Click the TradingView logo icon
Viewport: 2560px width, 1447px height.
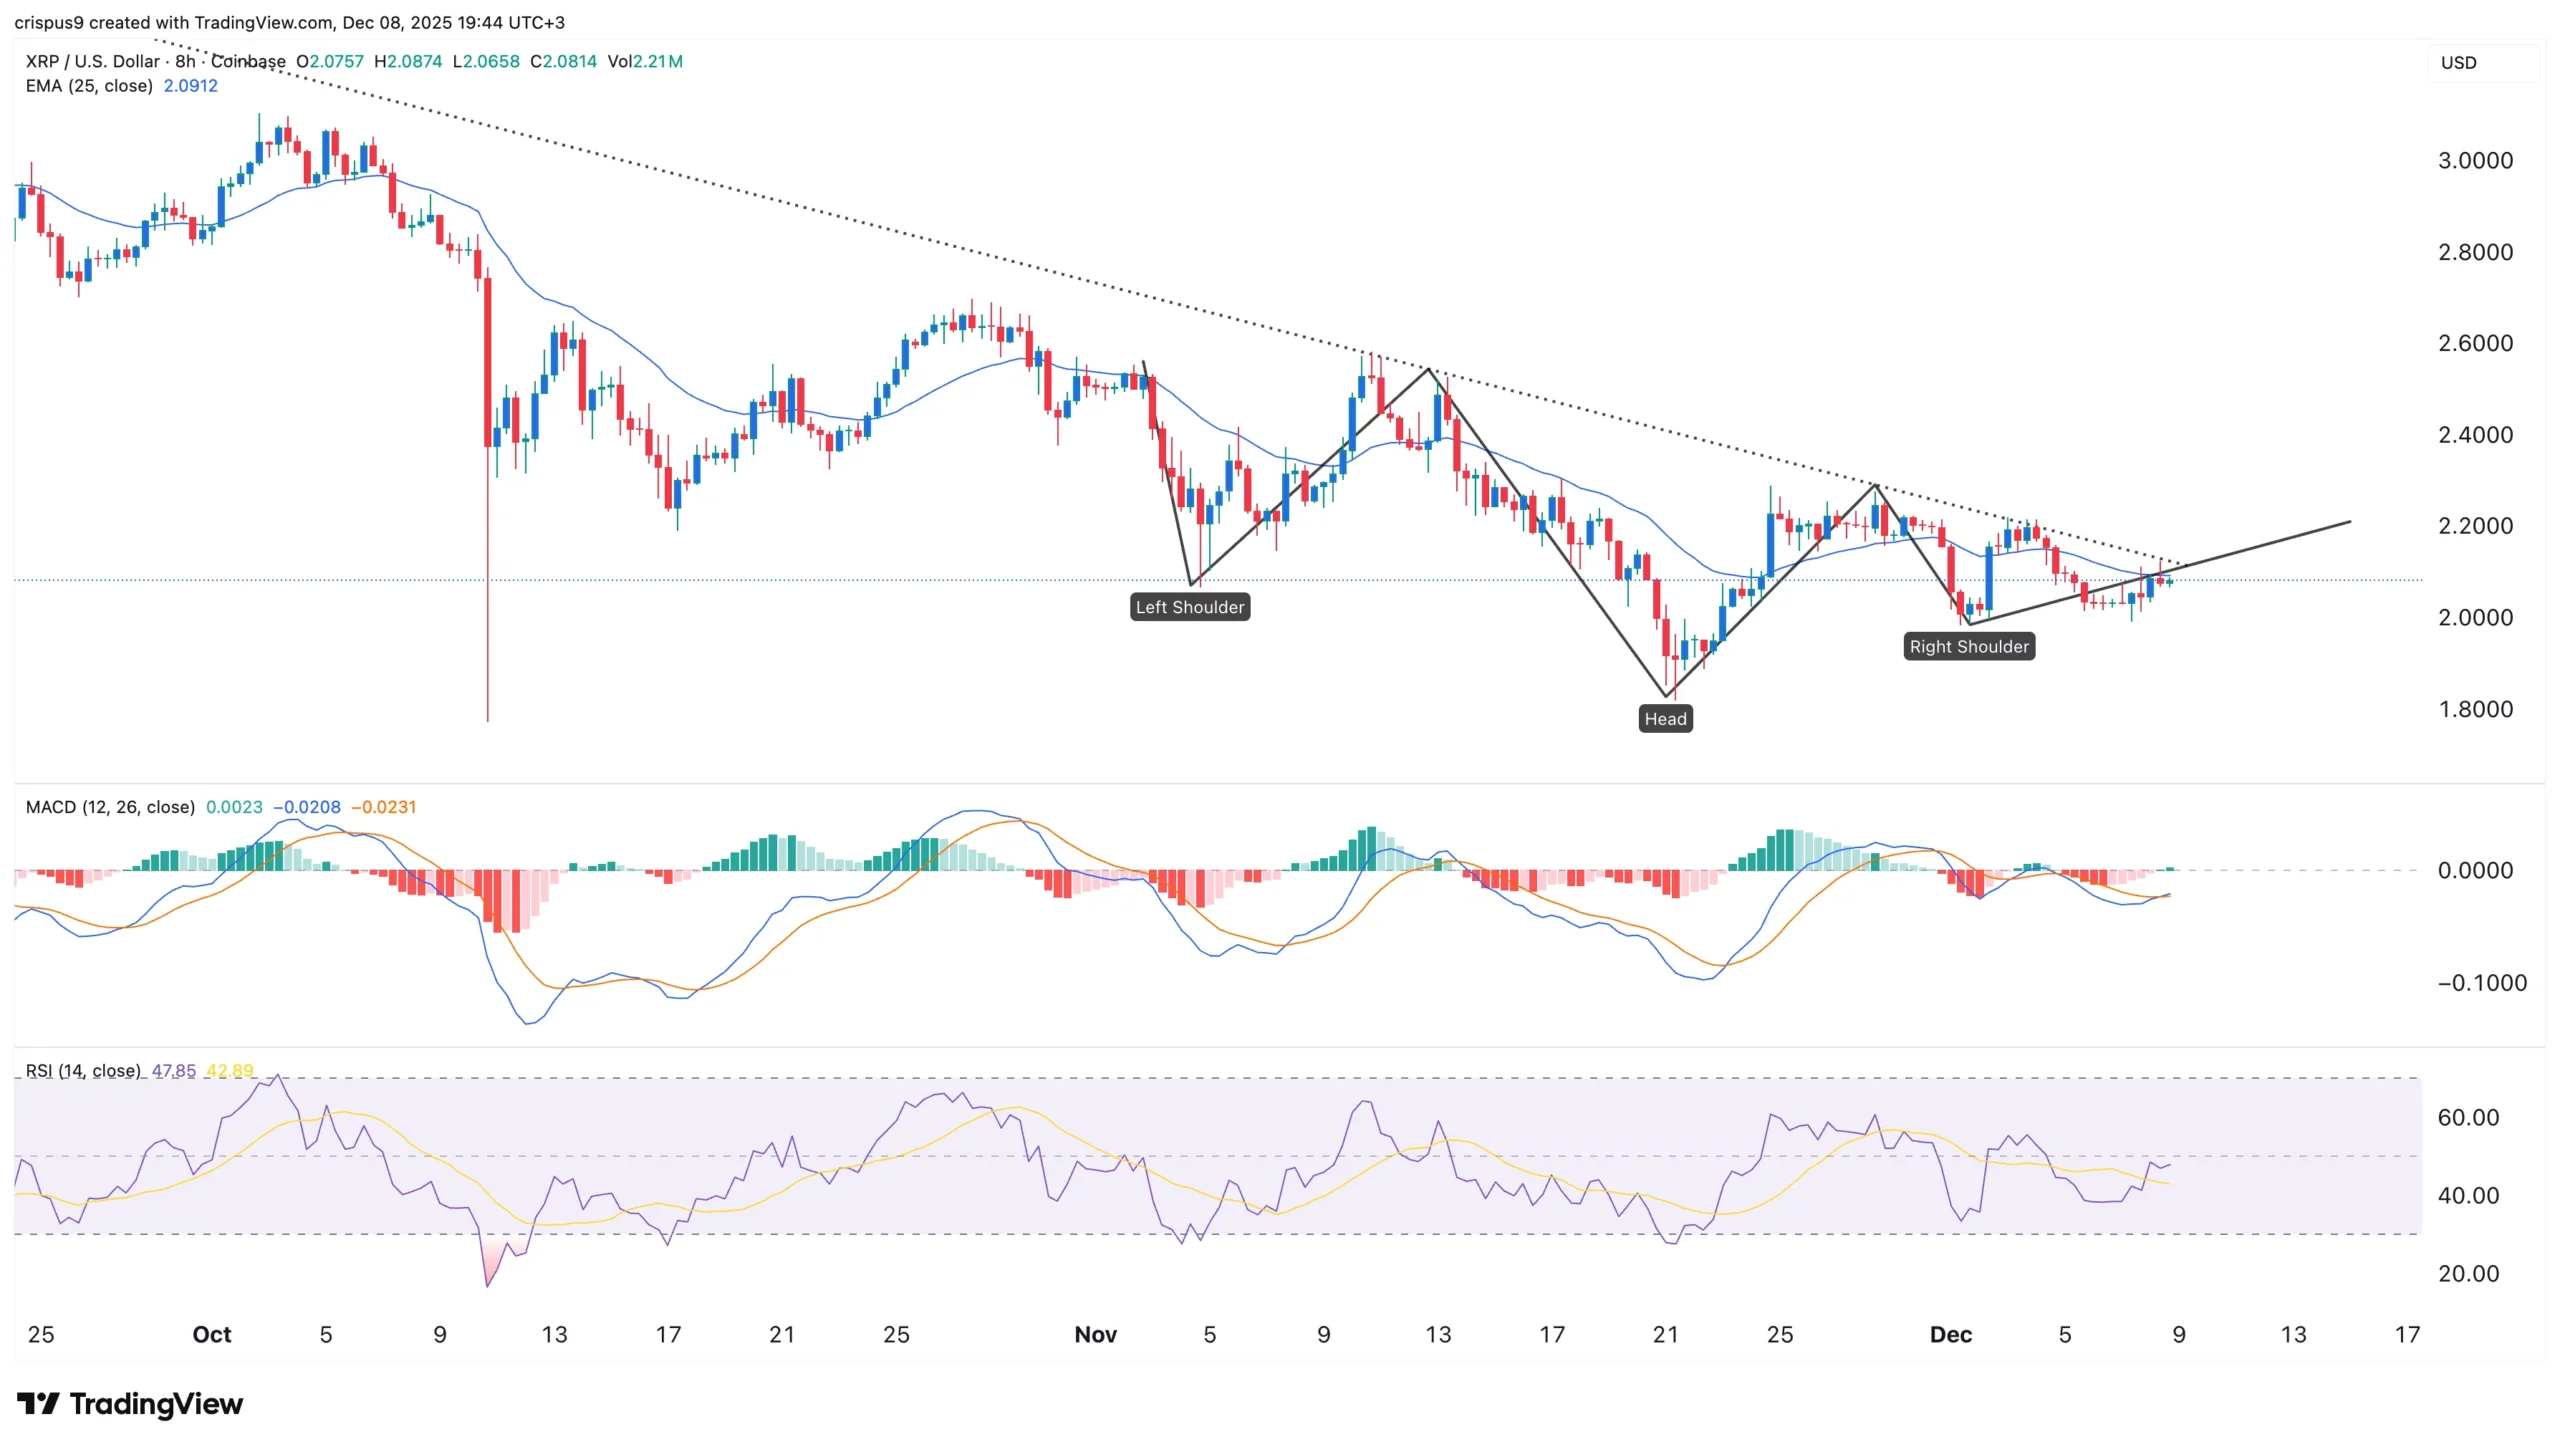[x=38, y=1404]
